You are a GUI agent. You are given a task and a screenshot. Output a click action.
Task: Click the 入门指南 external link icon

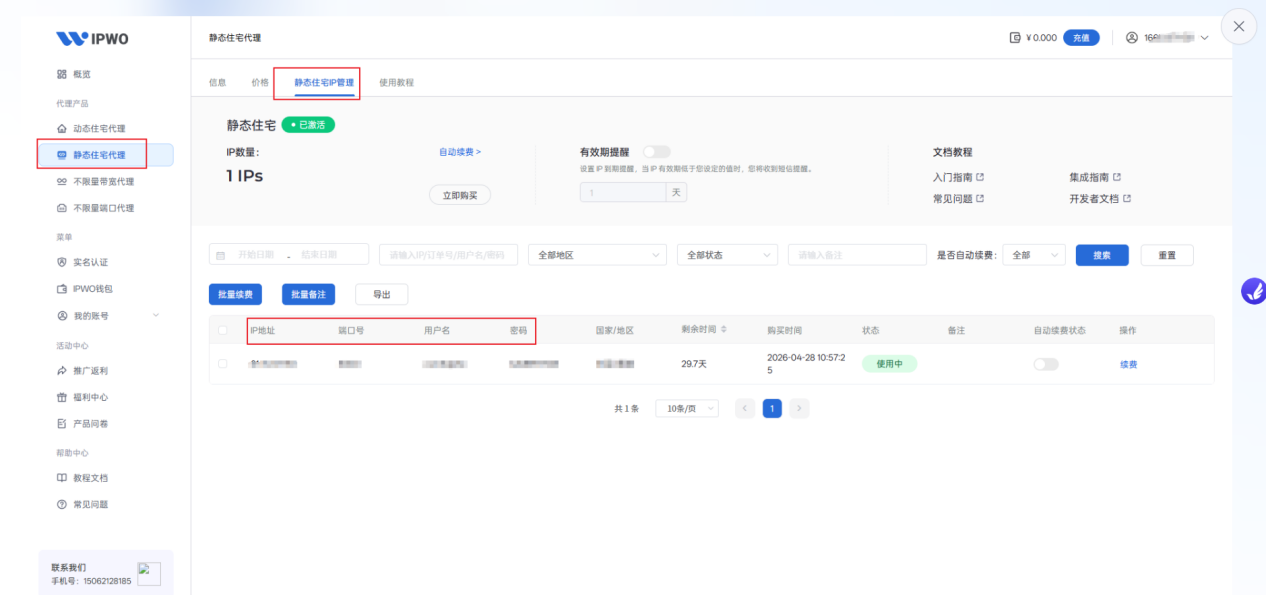[980, 177]
